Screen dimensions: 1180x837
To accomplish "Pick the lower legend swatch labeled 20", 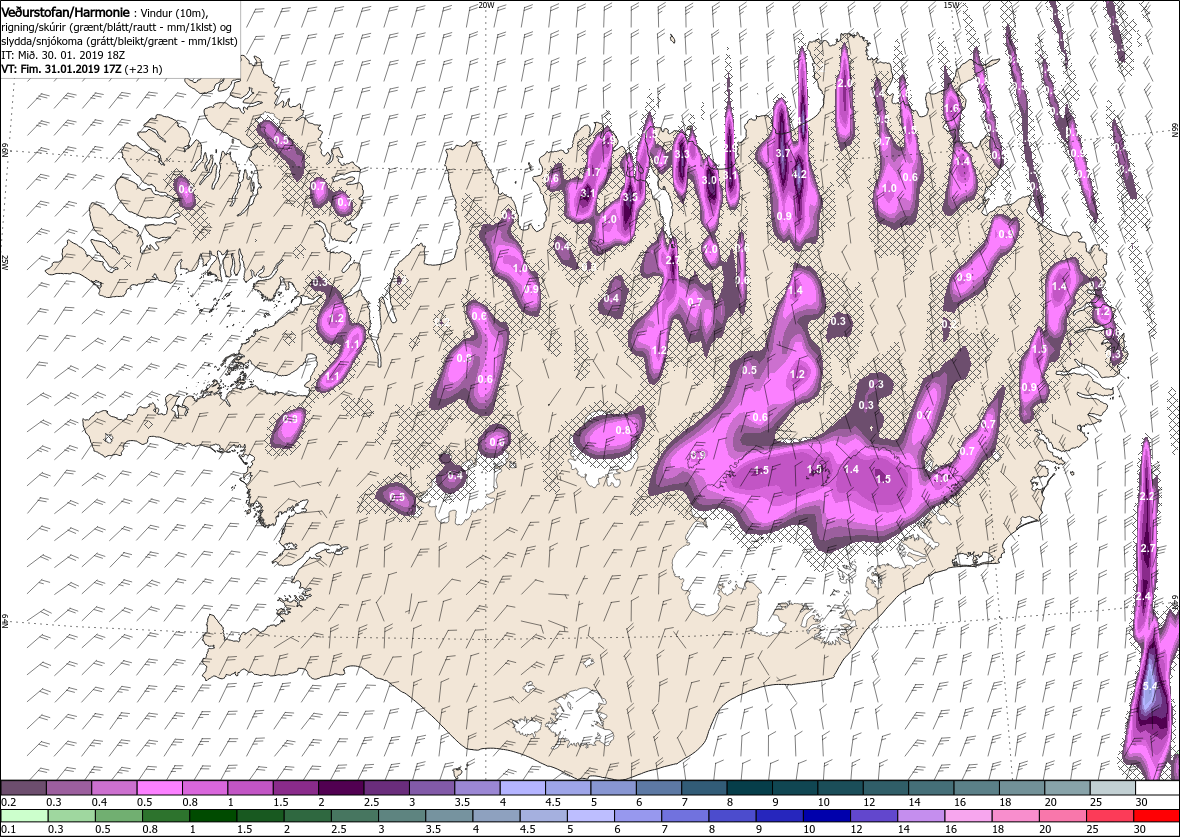I will 1062,816.
